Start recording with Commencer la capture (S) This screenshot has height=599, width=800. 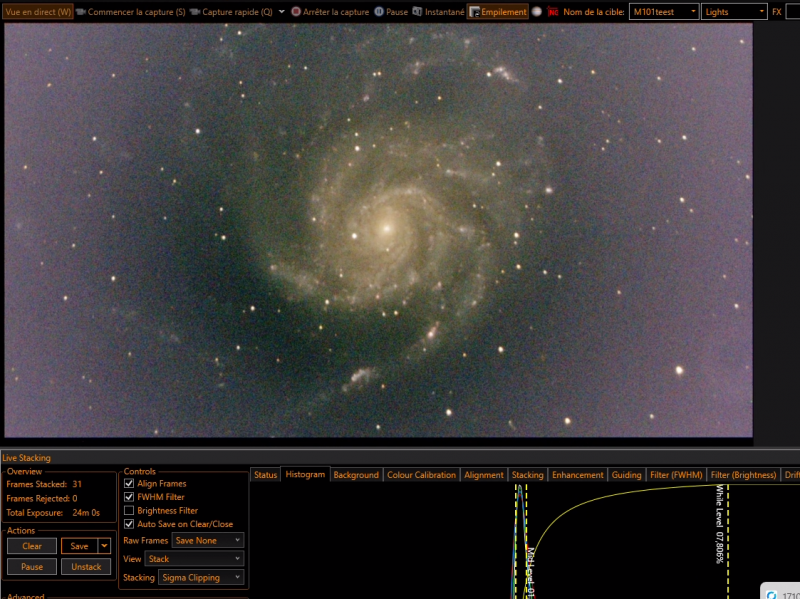pos(131,12)
